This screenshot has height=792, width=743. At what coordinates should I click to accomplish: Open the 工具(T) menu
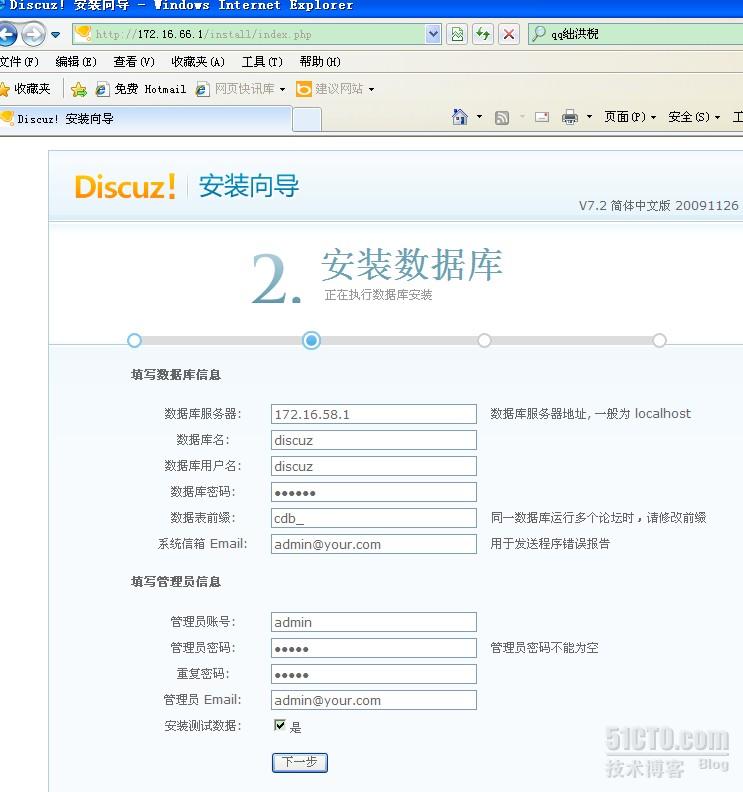click(x=262, y=62)
